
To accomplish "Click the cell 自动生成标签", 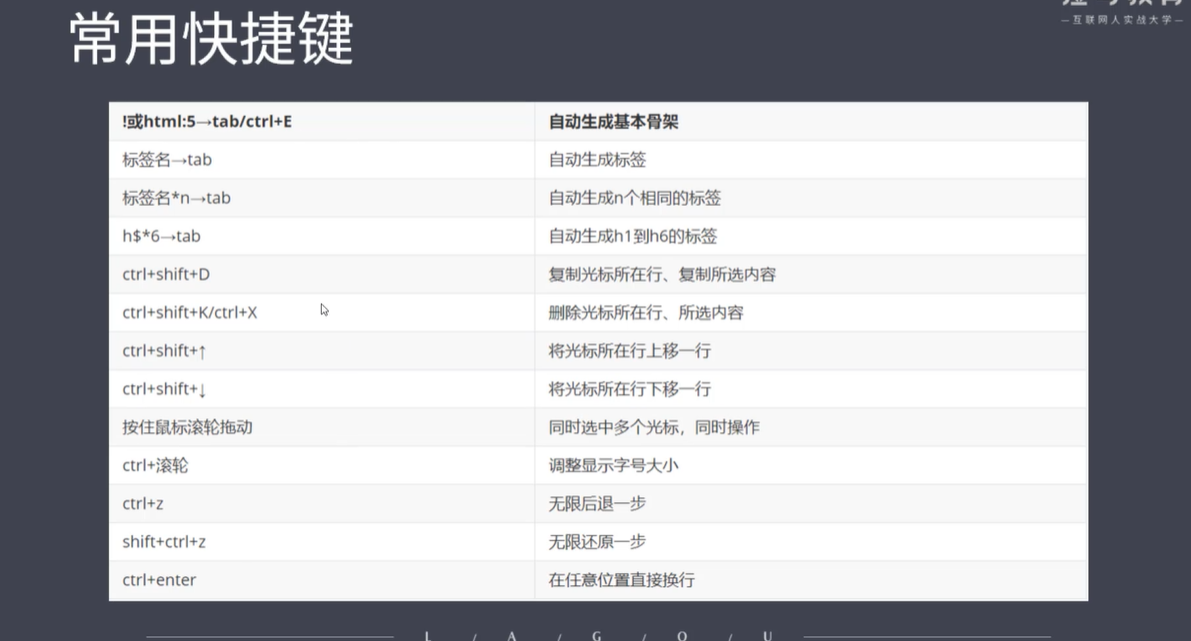I will 811,159.
